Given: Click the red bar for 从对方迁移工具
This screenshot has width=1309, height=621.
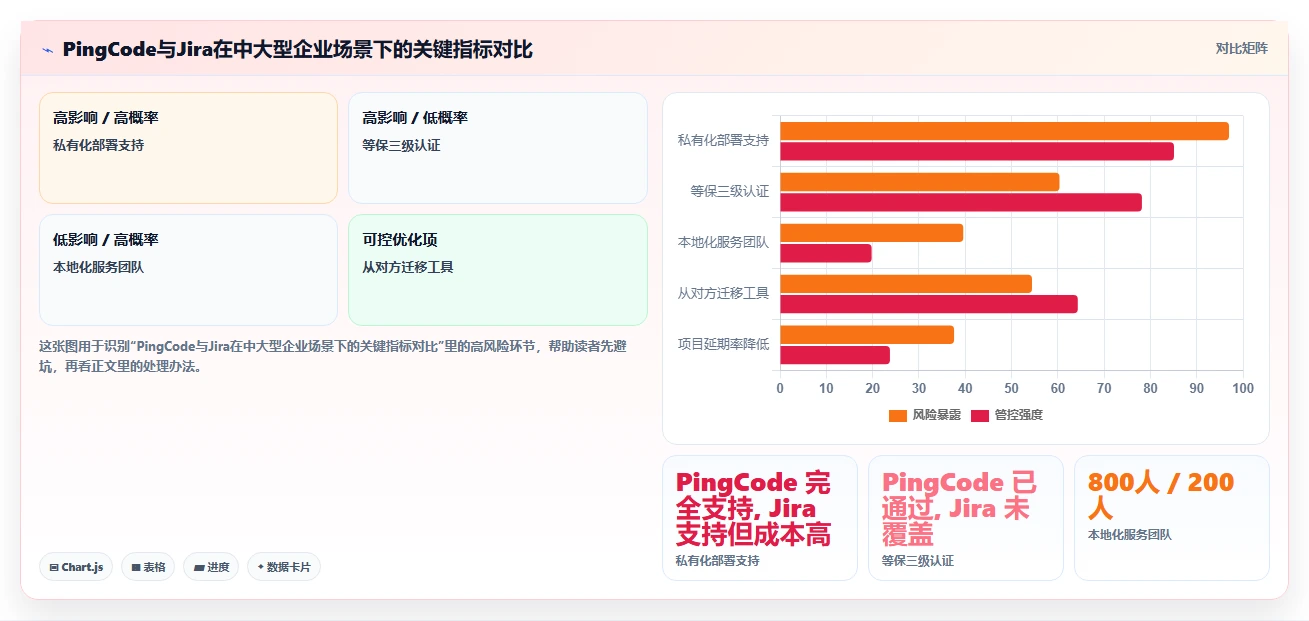Looking at the screenshot, I should 929,304.
